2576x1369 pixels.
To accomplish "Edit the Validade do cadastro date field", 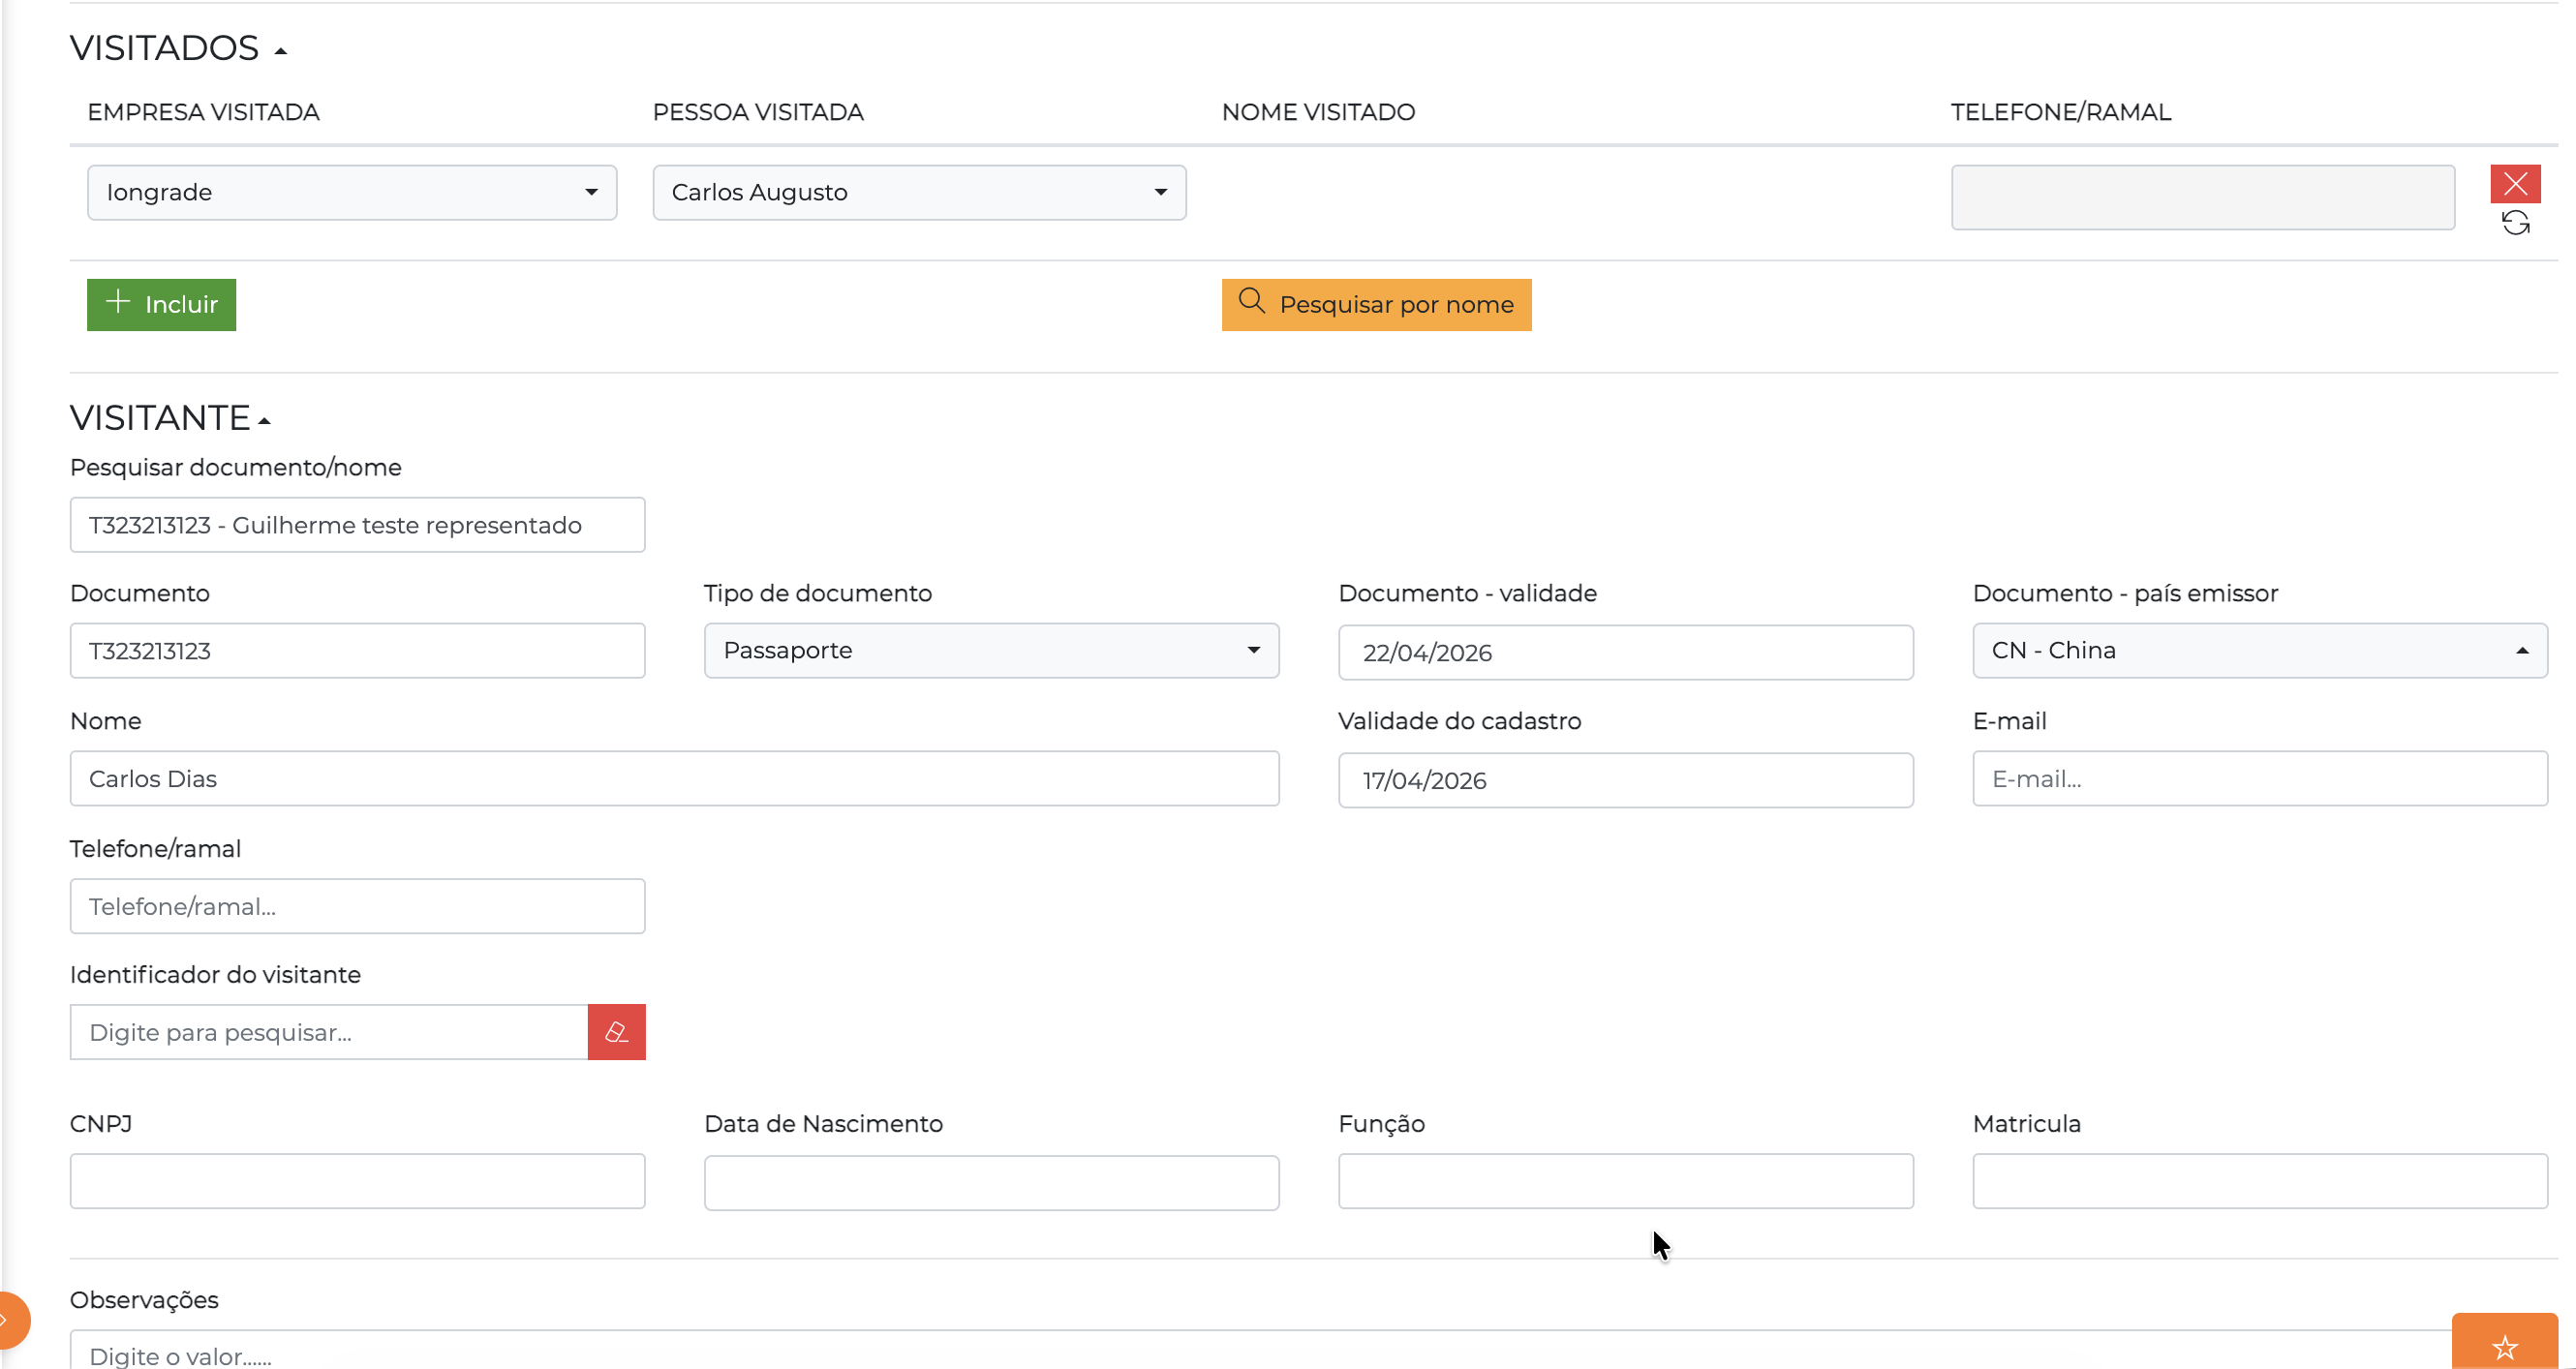I will tap(1625, 780).
